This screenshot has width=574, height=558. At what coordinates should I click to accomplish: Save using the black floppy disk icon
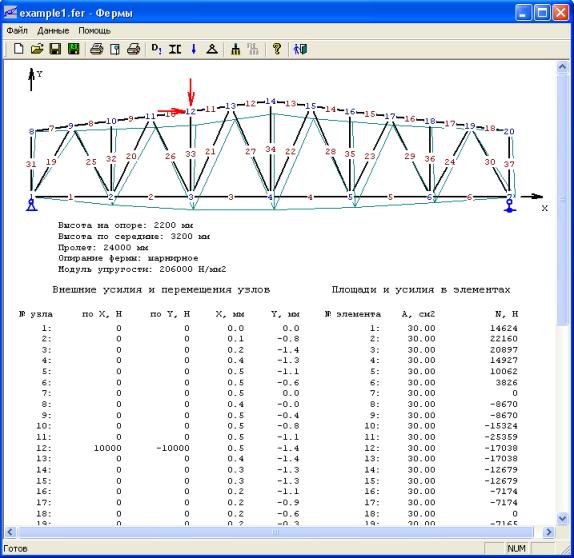click(x=55, y=49)
